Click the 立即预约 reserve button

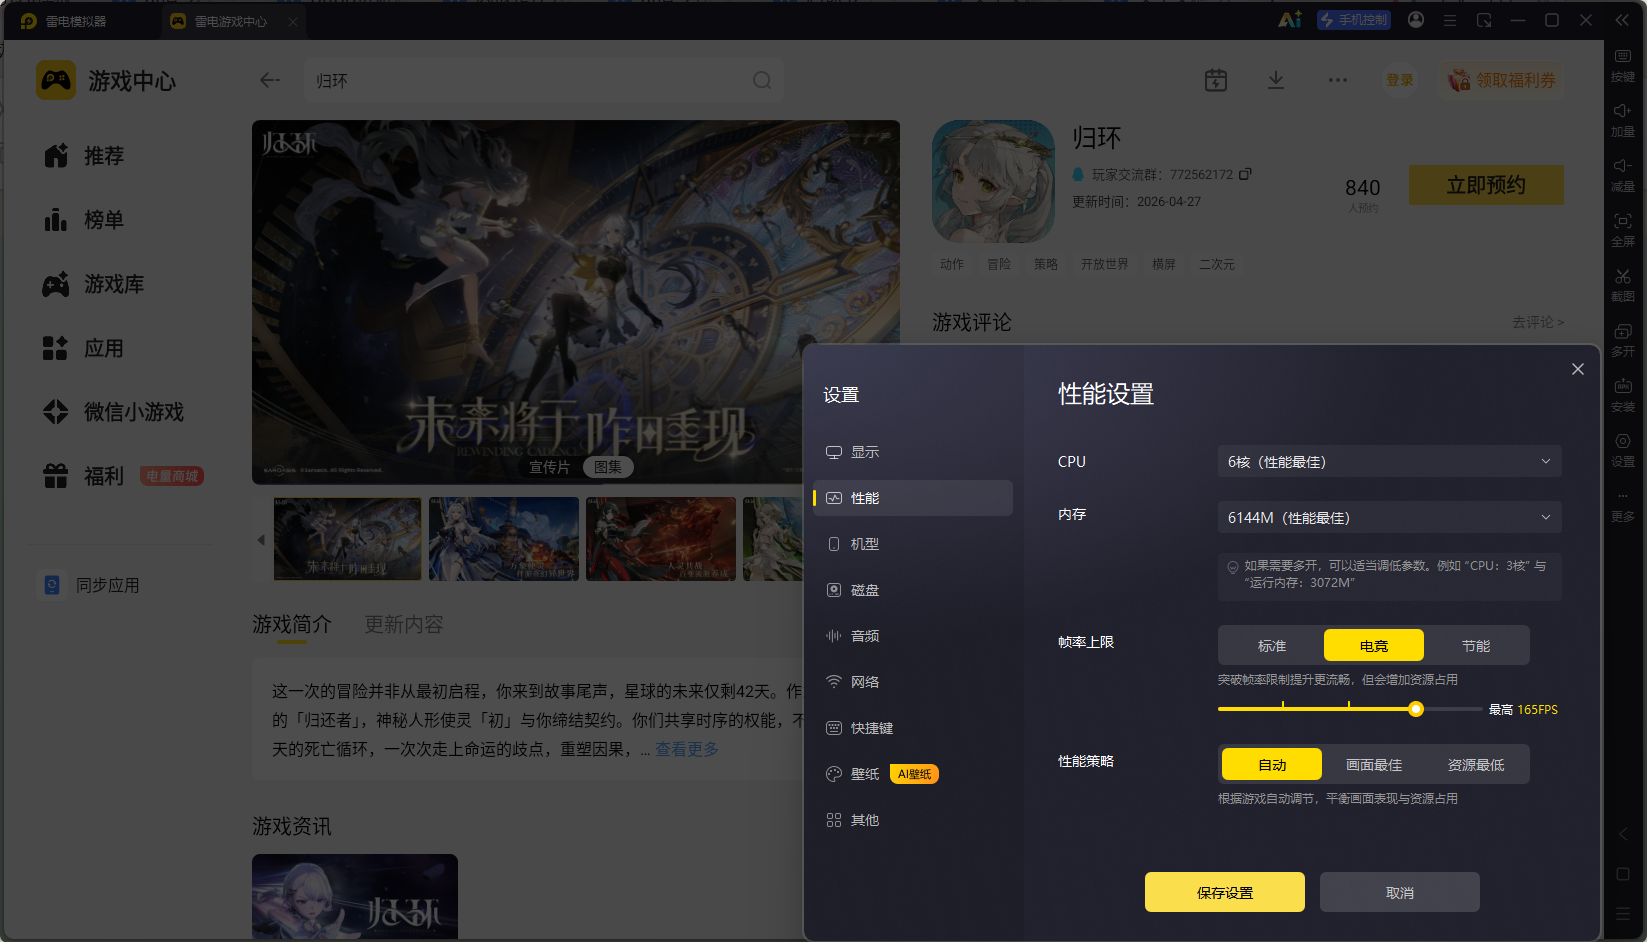(1486, 185)
